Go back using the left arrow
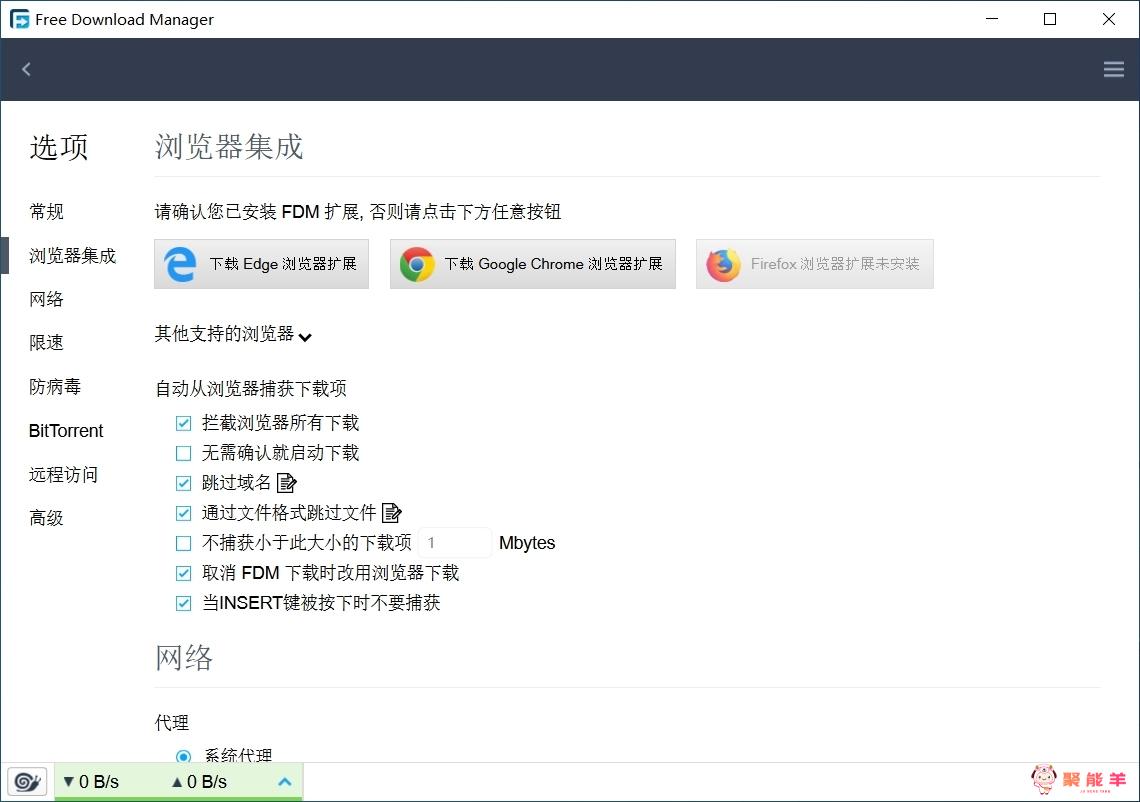Screen dimensions: 1140x802 26,69
